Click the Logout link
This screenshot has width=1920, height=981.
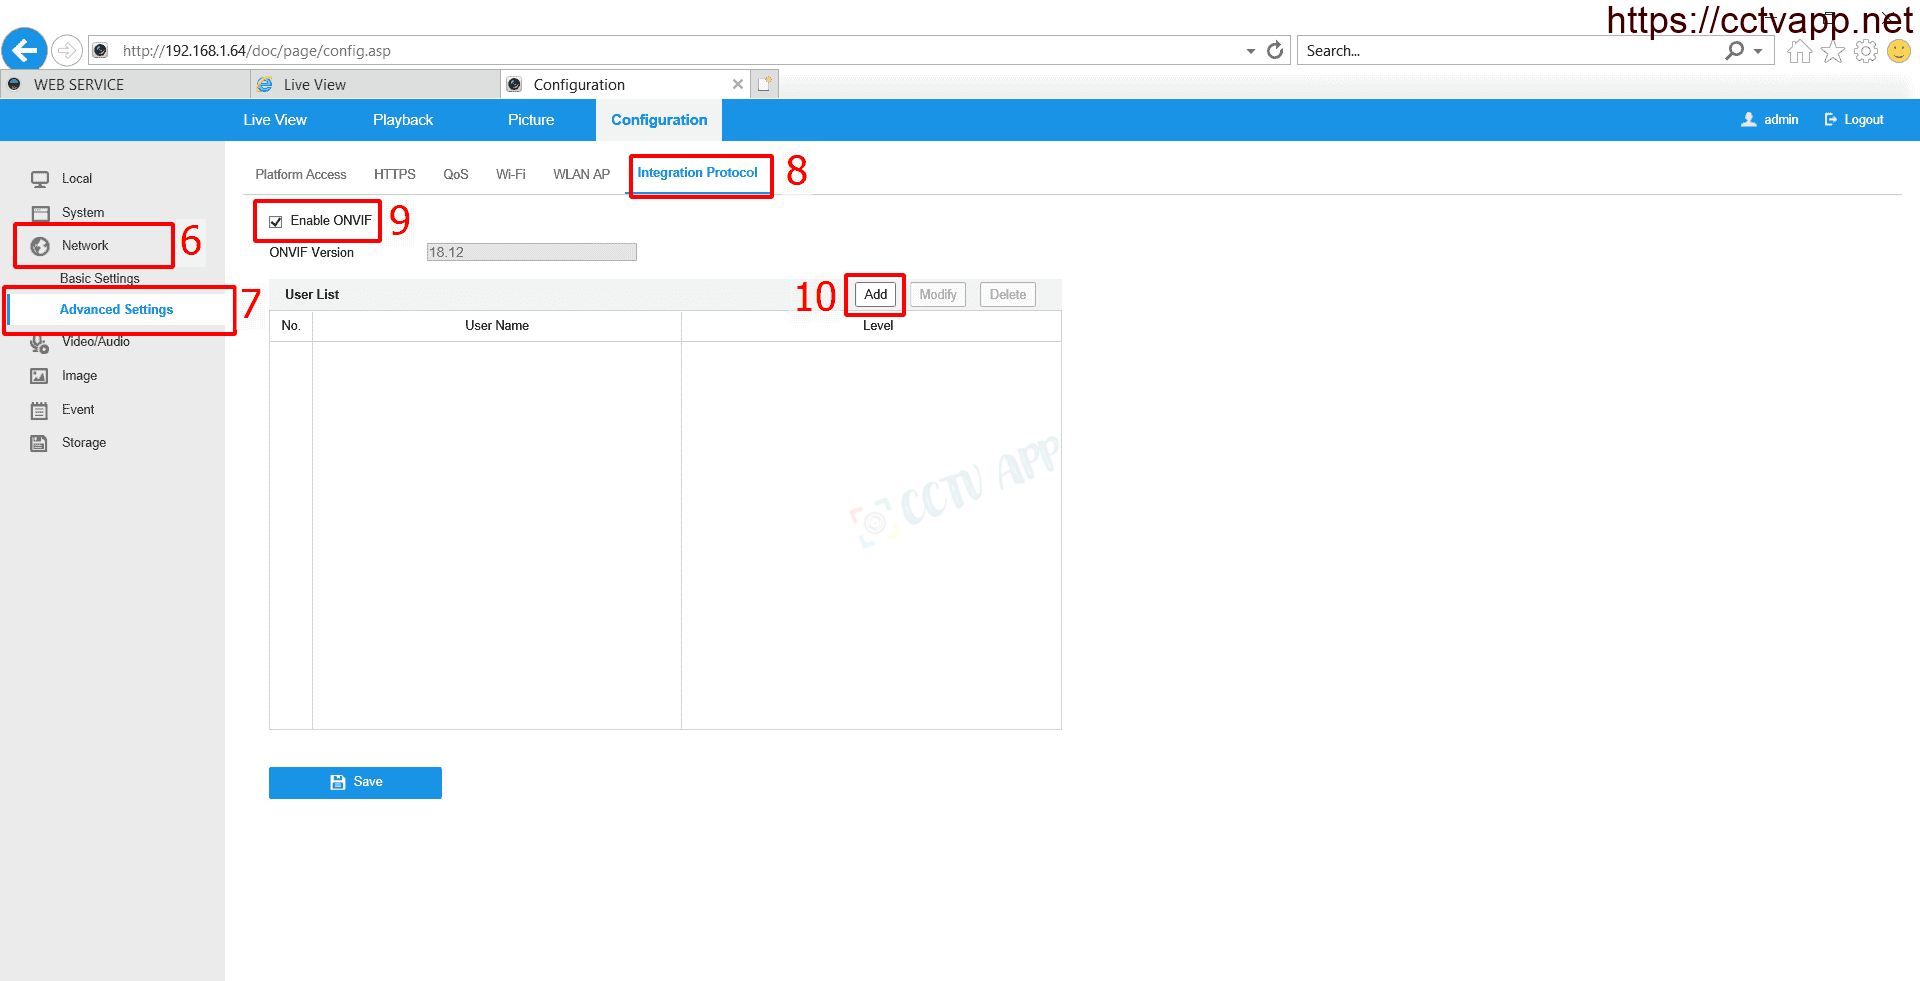click(x=1854, y=120)
